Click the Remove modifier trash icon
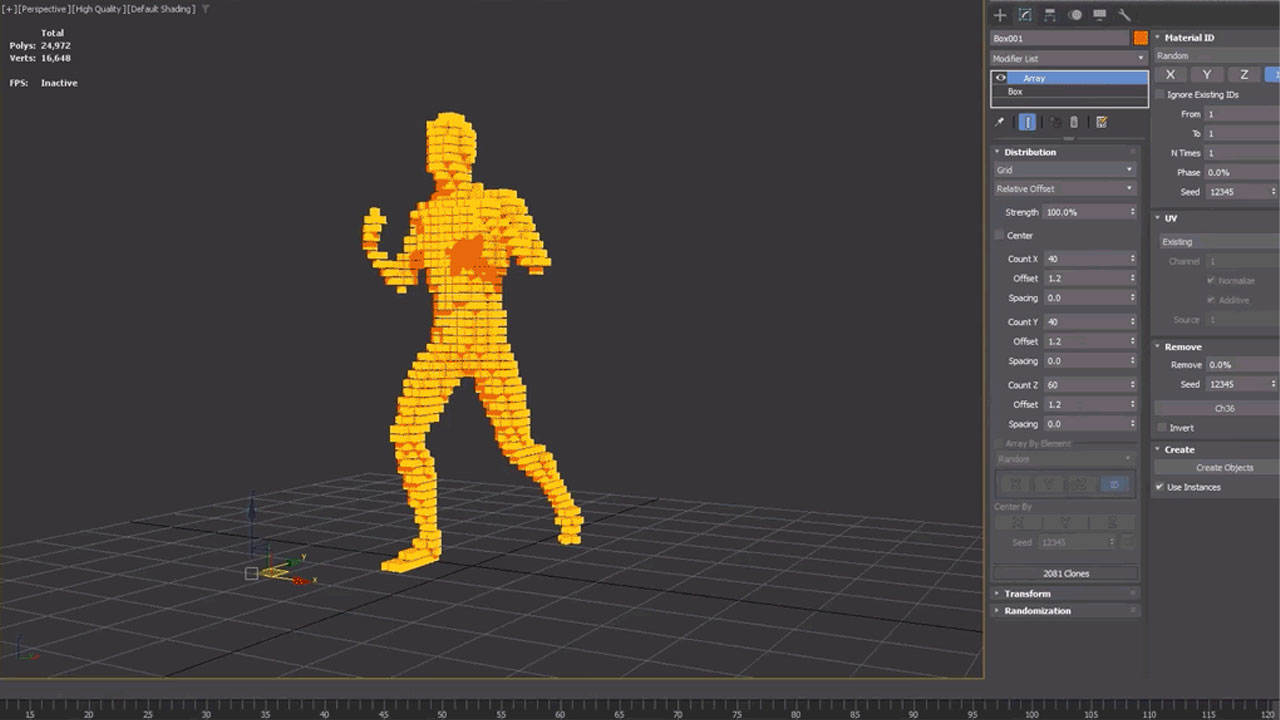1280x720 pixels. pos(1074,121)
